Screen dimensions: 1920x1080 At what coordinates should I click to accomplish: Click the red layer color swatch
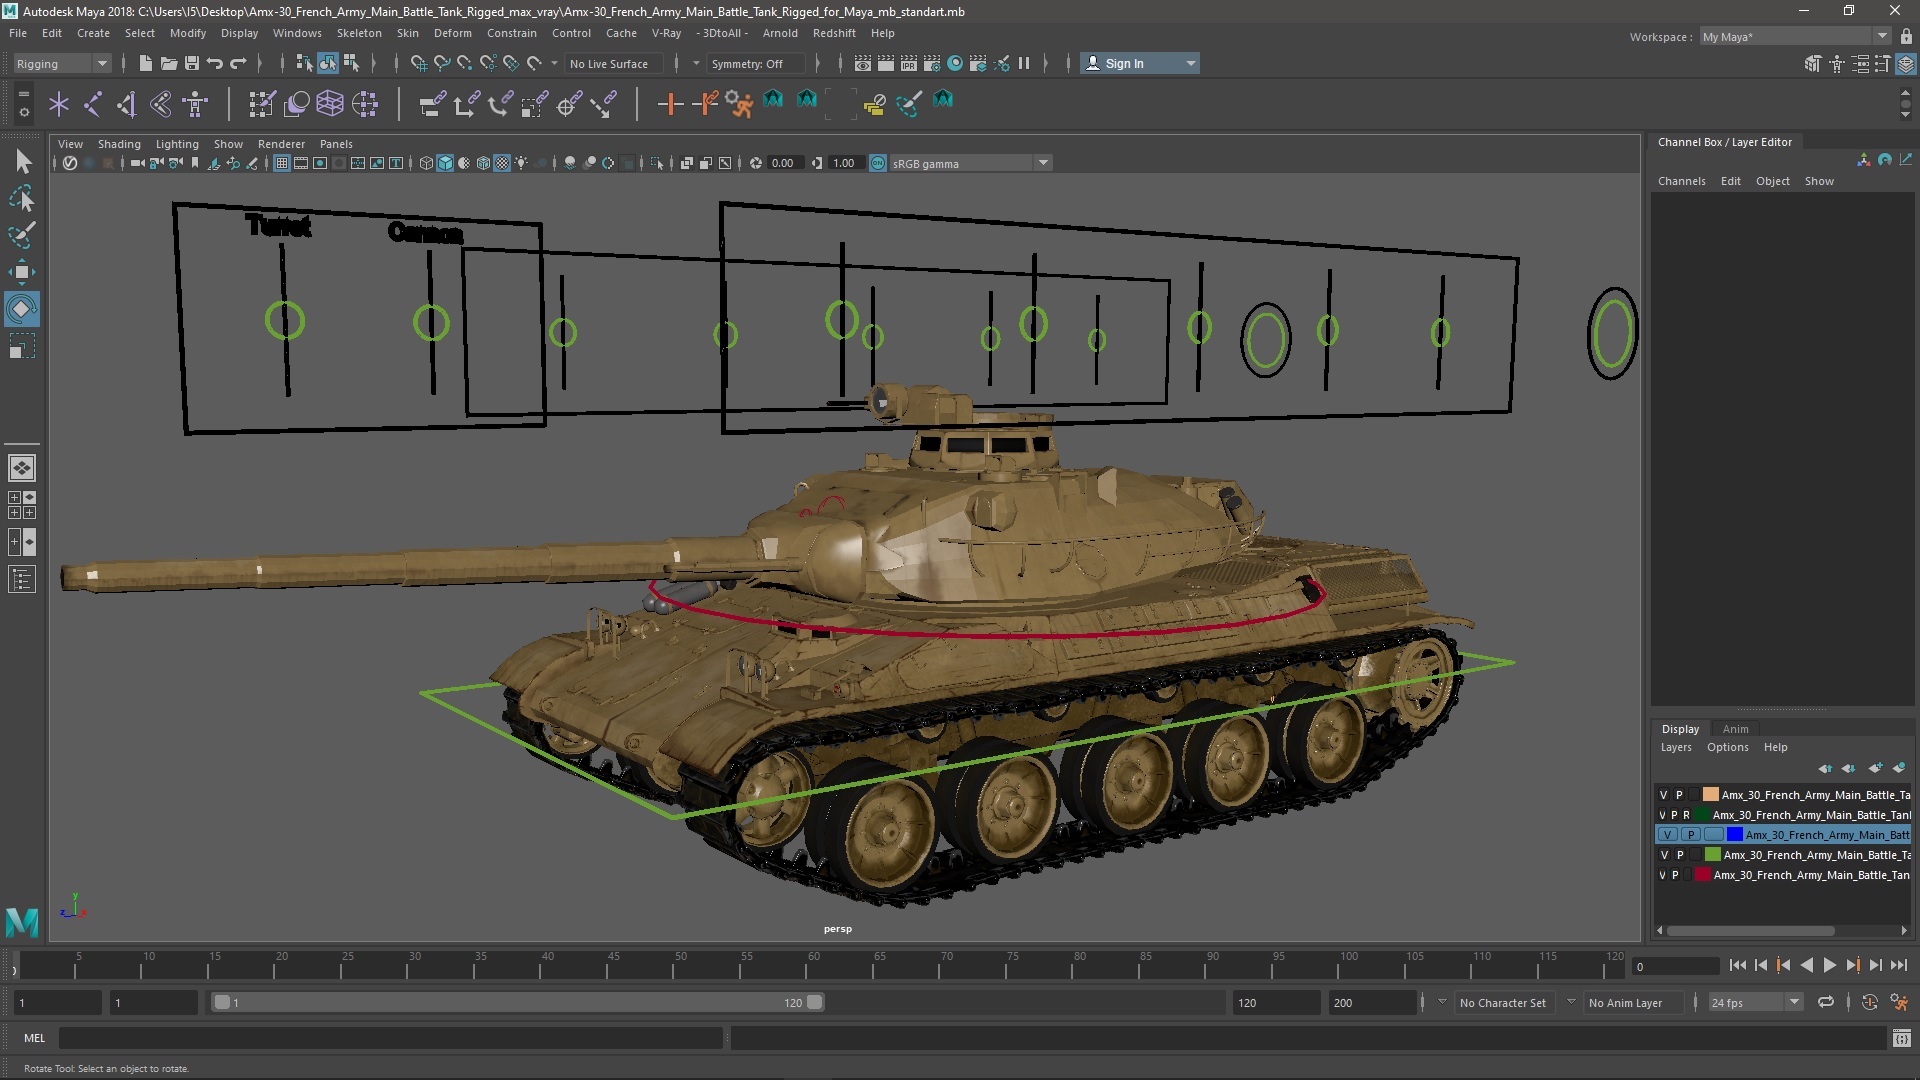[x=1702, y=875]
